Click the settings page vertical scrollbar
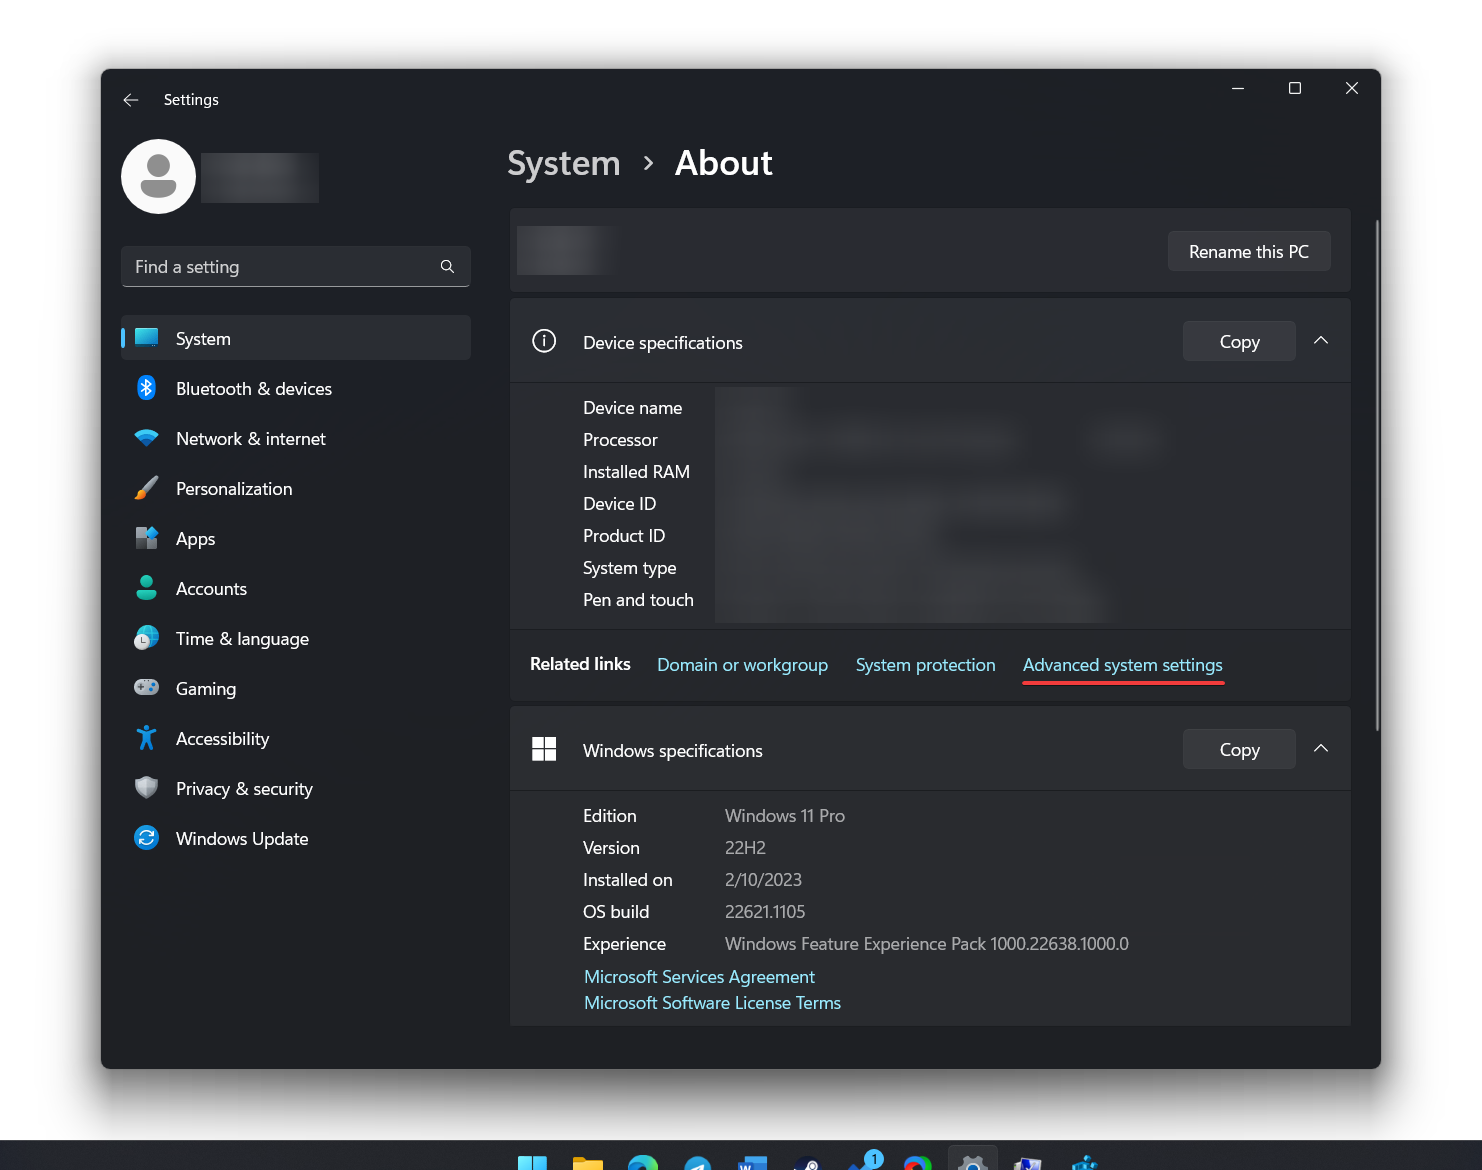This screenshot has width=1482, height=1170. pyautogui.click(x=1377, y=475)
